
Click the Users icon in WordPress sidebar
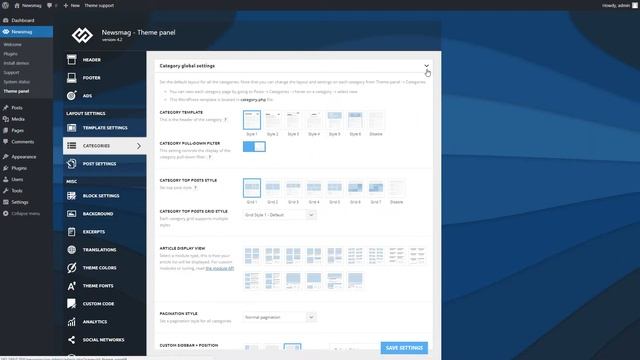coord(6,180)
